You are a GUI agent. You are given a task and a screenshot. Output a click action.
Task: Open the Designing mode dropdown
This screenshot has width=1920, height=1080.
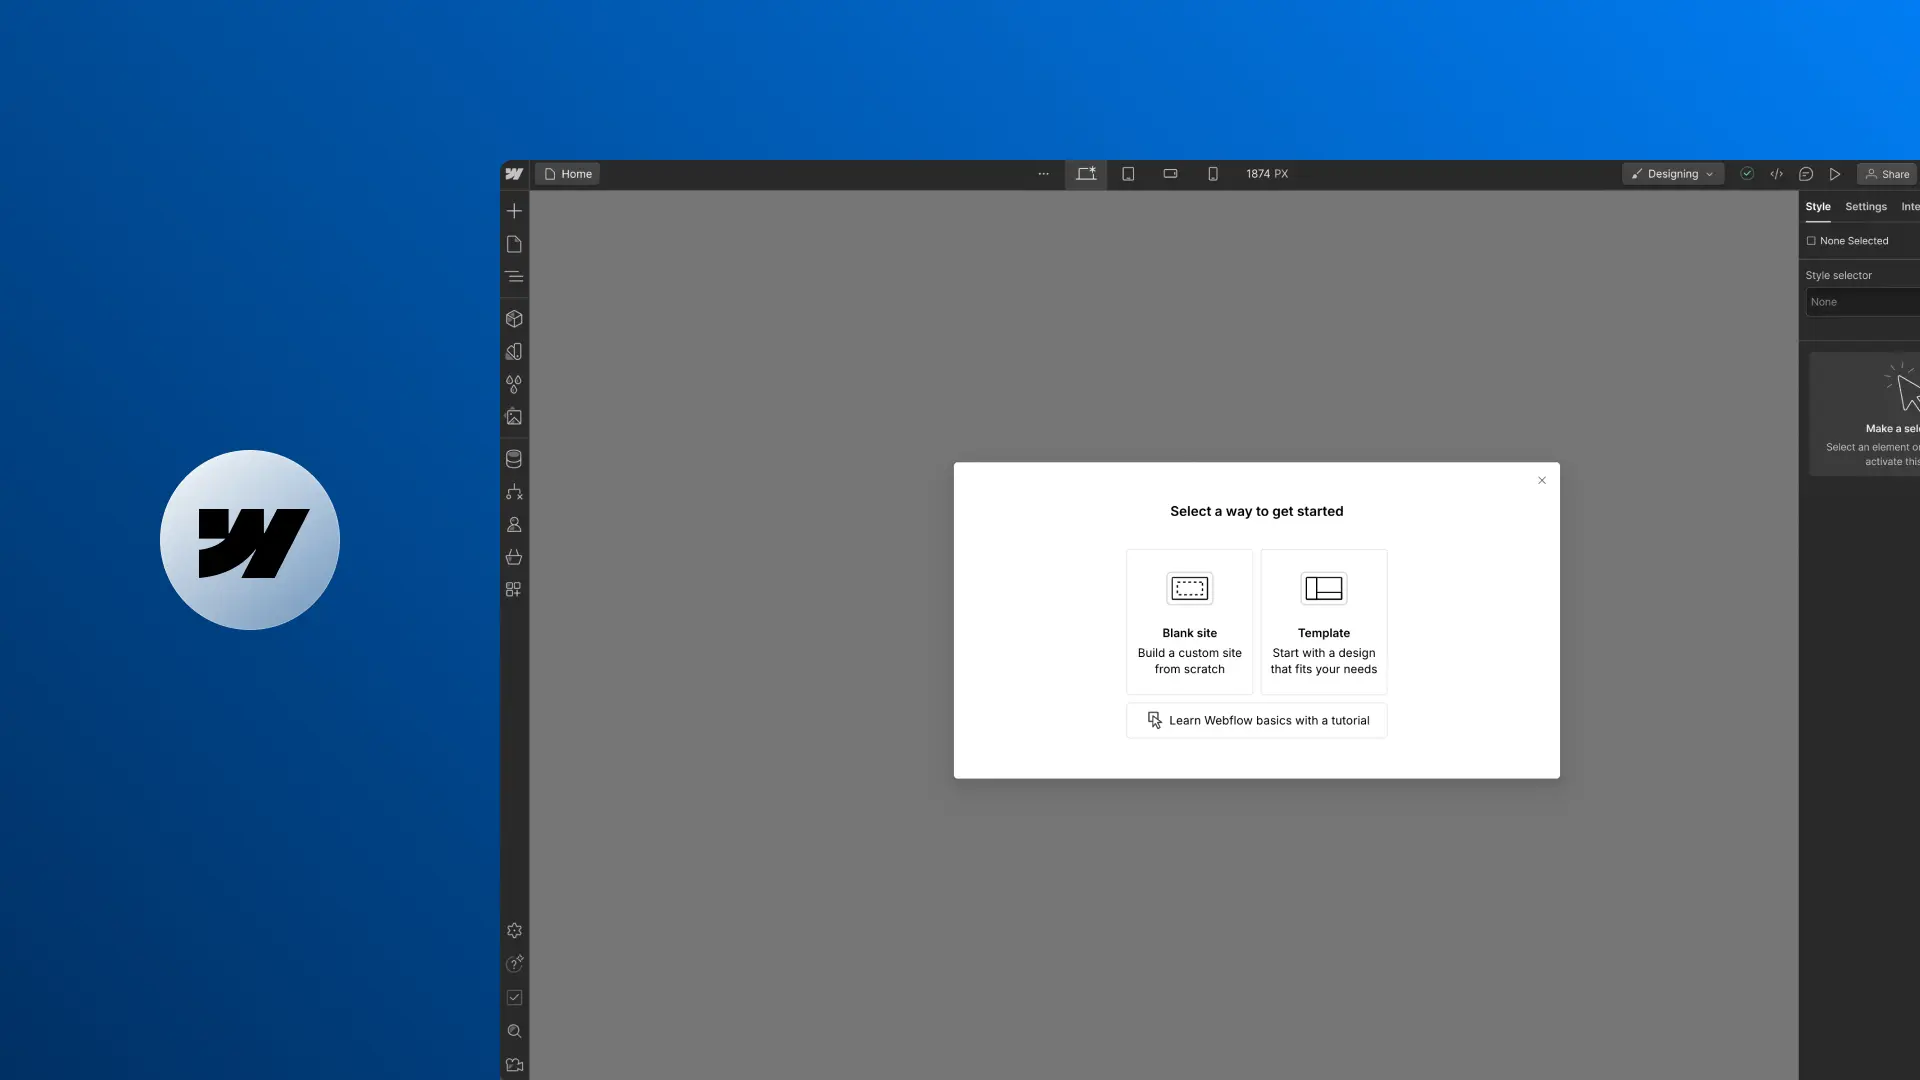tap(1673, 174)
